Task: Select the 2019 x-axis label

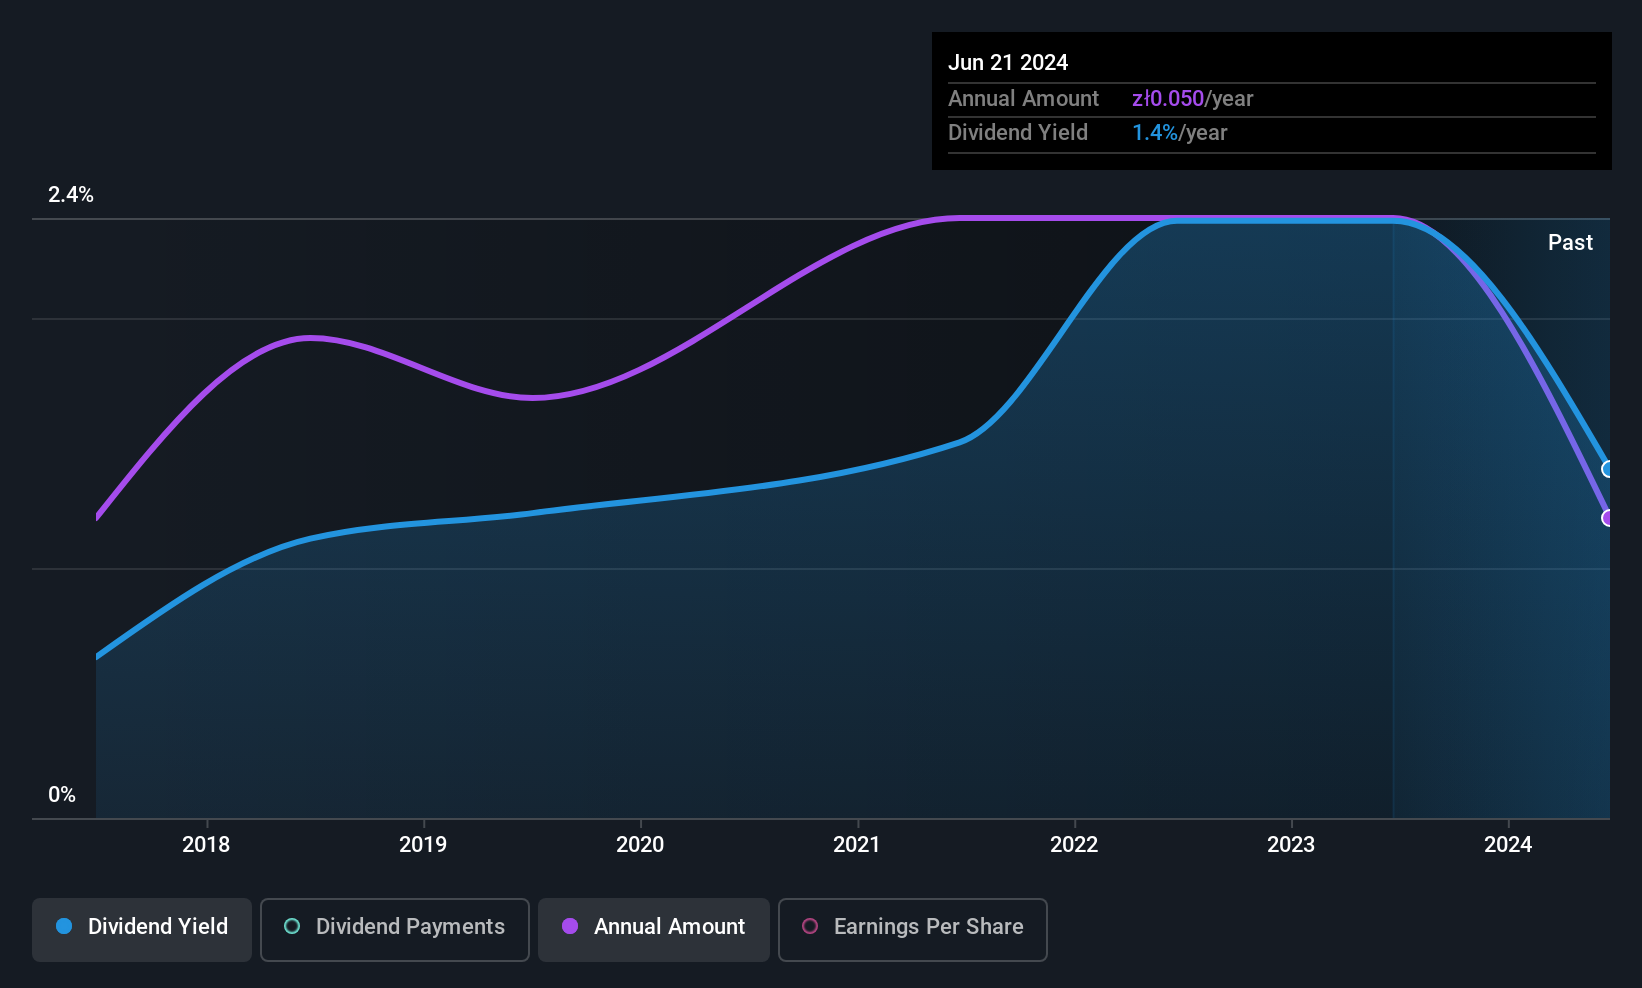Action: tap(423, 844)
